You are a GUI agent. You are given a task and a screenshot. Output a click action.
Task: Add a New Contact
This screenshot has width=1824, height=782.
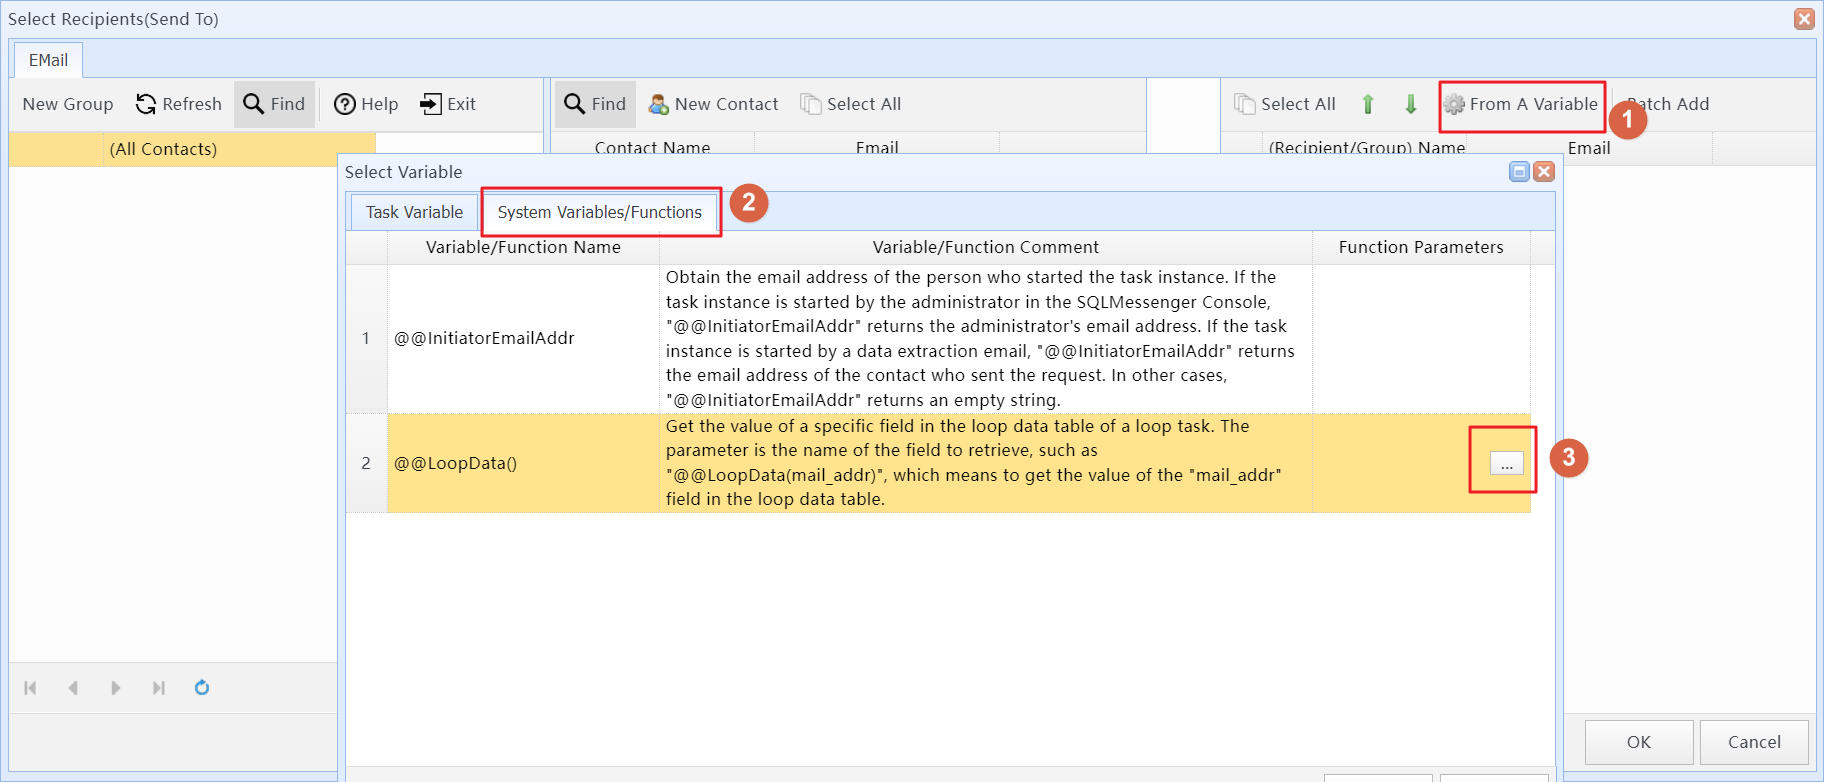coord(713,104)
